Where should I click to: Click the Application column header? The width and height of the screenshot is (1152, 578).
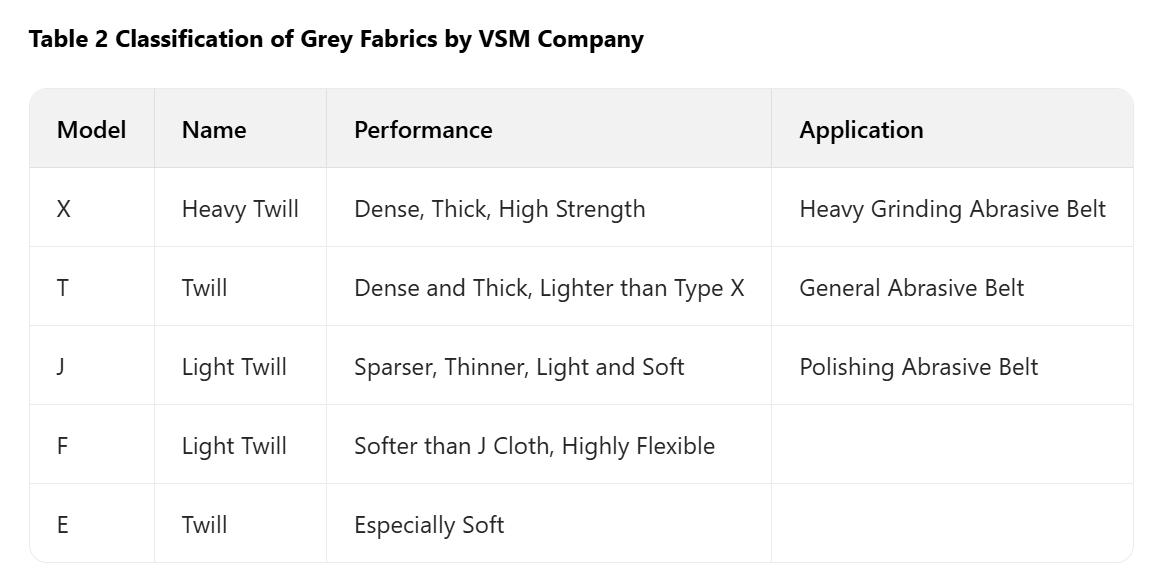[x=861, y=130]
